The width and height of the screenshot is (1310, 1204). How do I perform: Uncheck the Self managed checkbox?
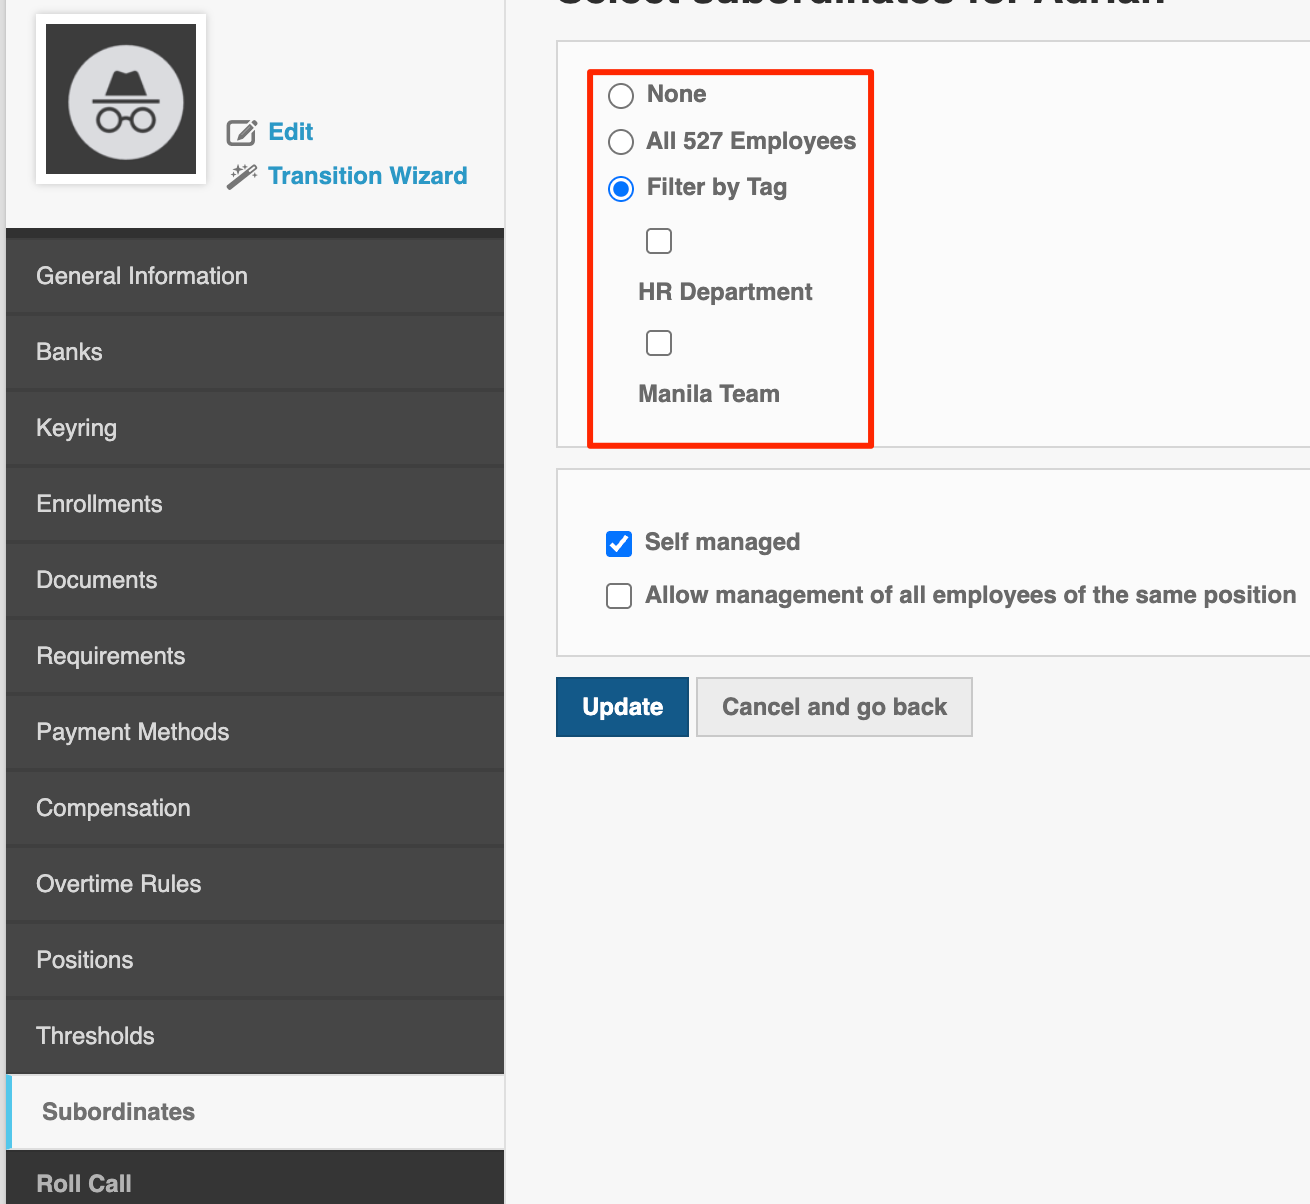click(619, 543)
